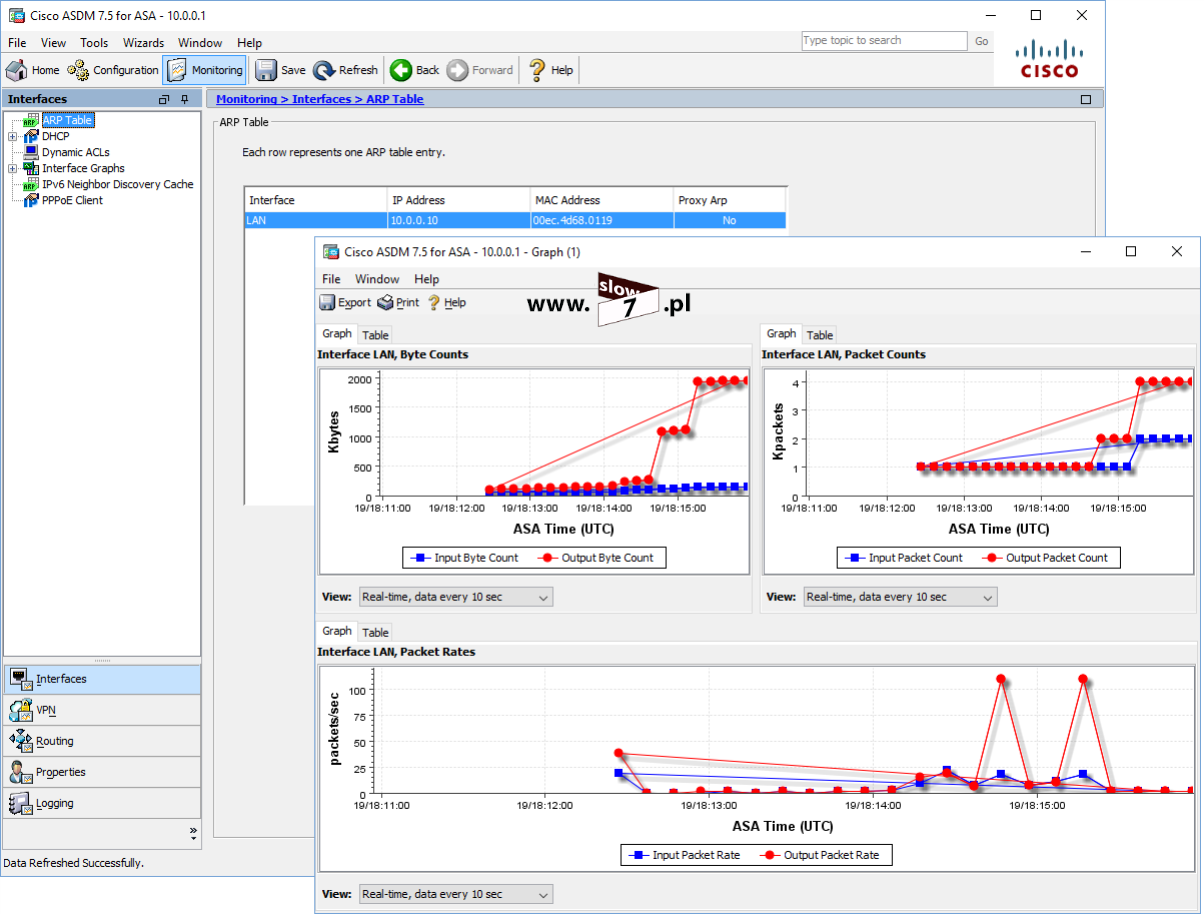Select Graph tab of Packet Counts panel

(781, 334)
